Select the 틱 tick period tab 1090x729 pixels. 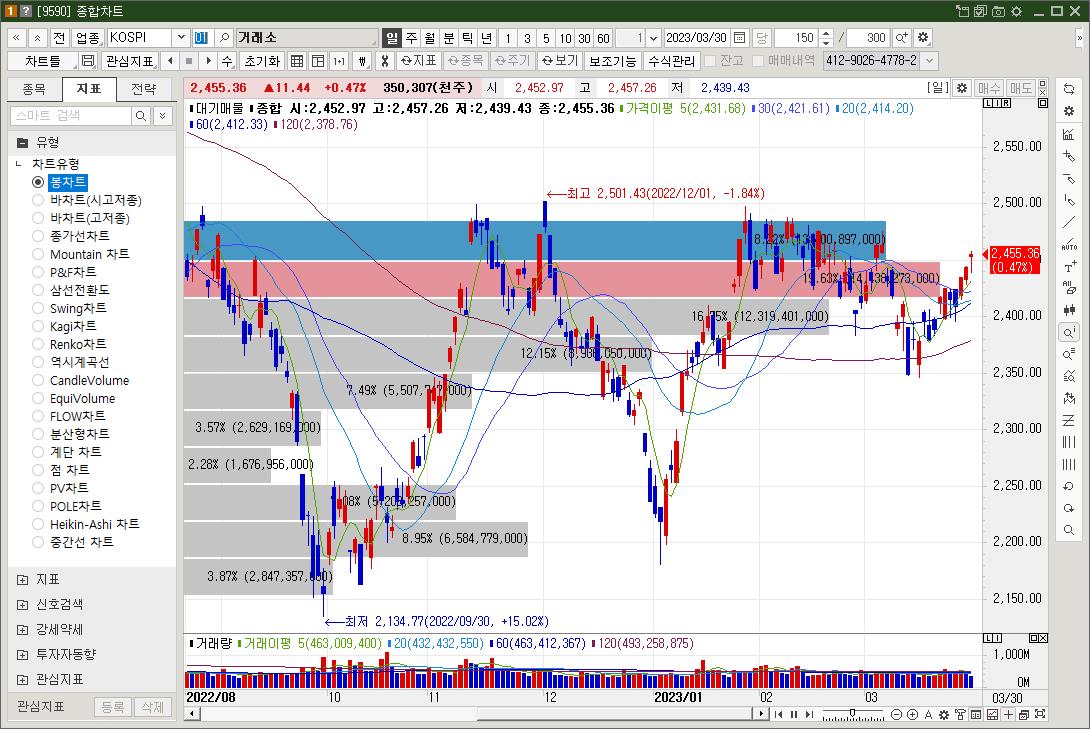pos(468,38)
